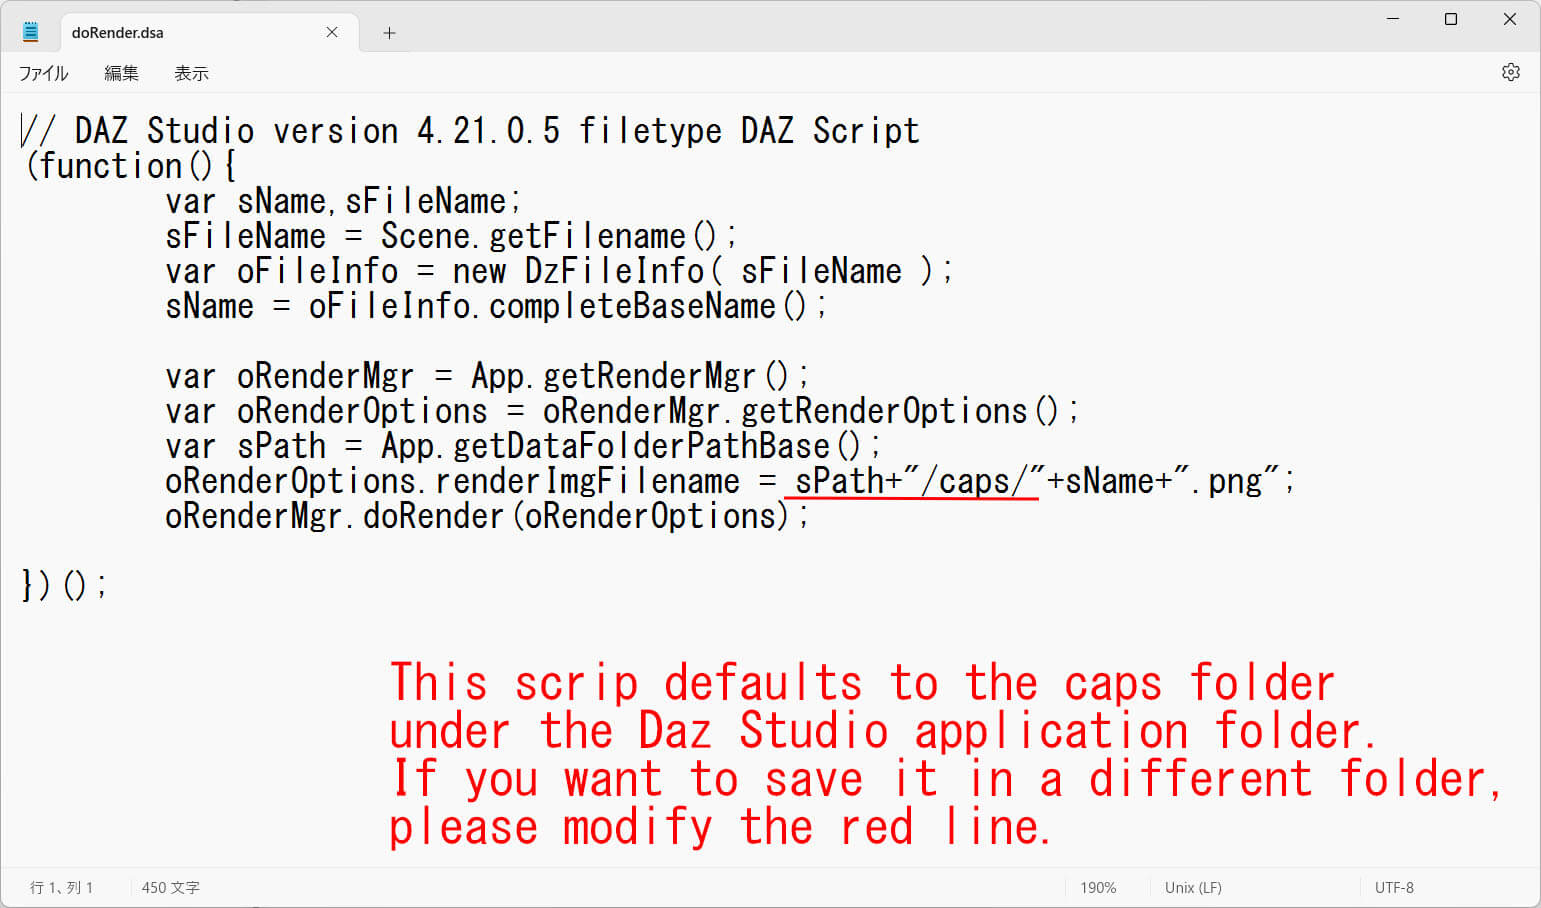
Task: Open the 表示 menu
Action: 191,73
